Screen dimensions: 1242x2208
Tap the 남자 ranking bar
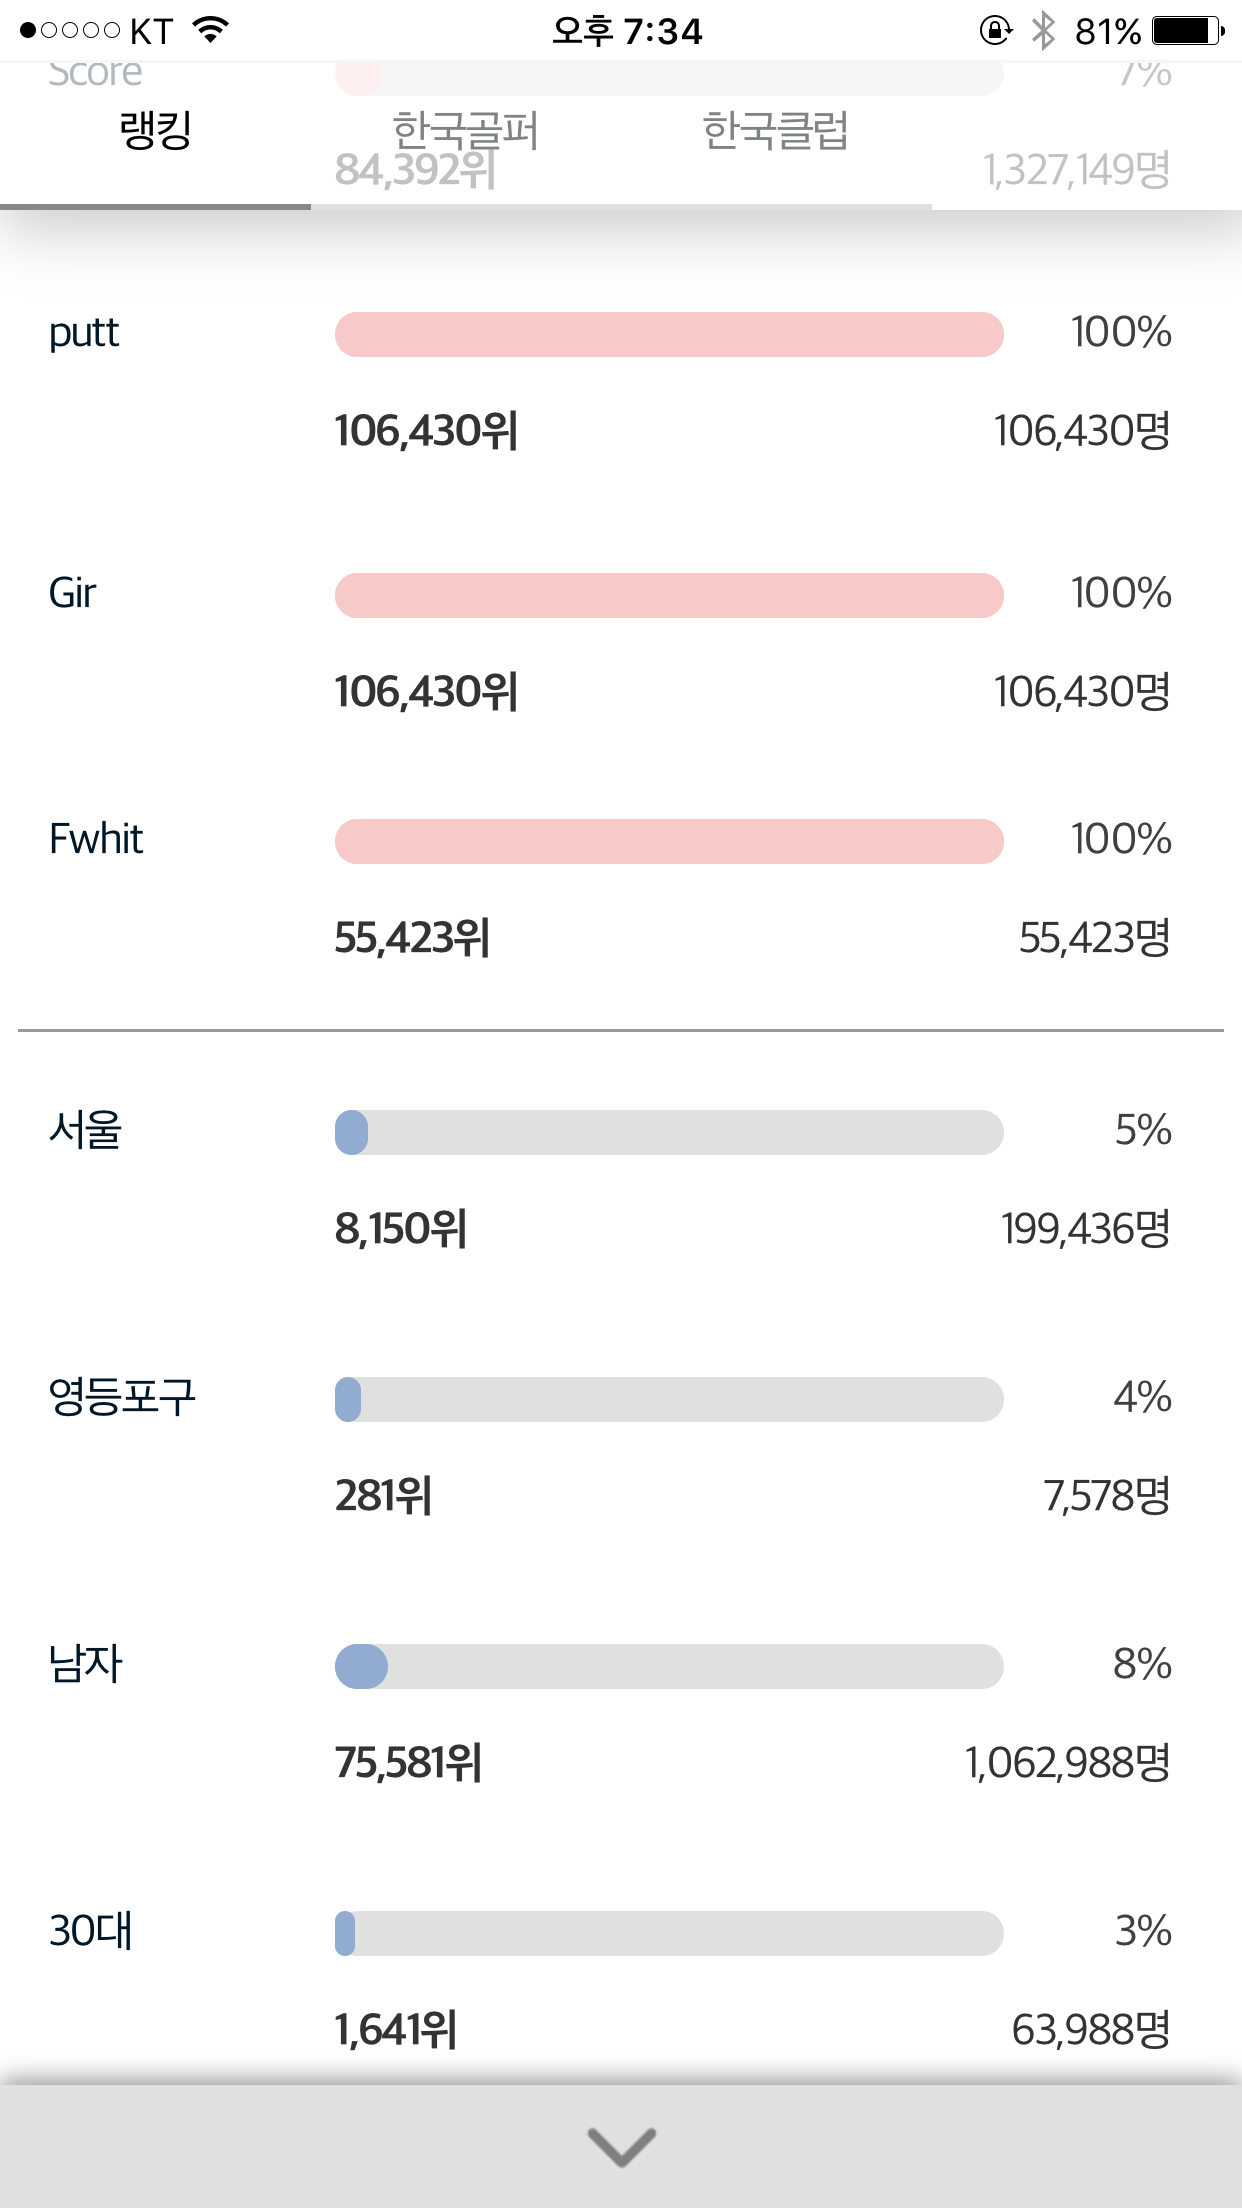click(x=668, y=1666)
